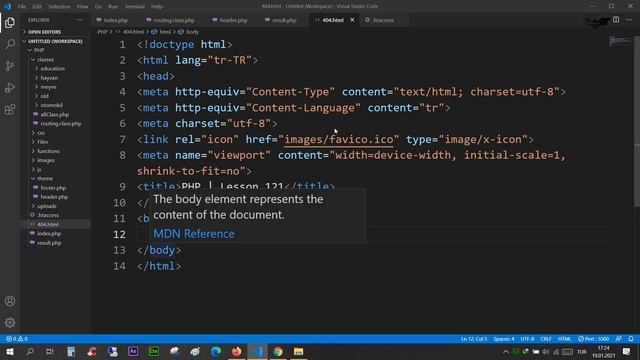This screenshot has height=360, width=640.
Task: Click the Ln 12, Col 5 status item
Action: pos(474,339)
